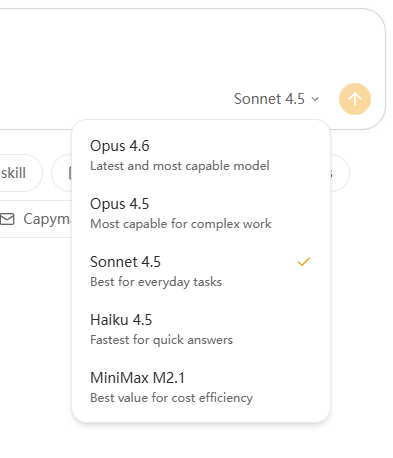Open the Capym mail entry

click(36, 219)
